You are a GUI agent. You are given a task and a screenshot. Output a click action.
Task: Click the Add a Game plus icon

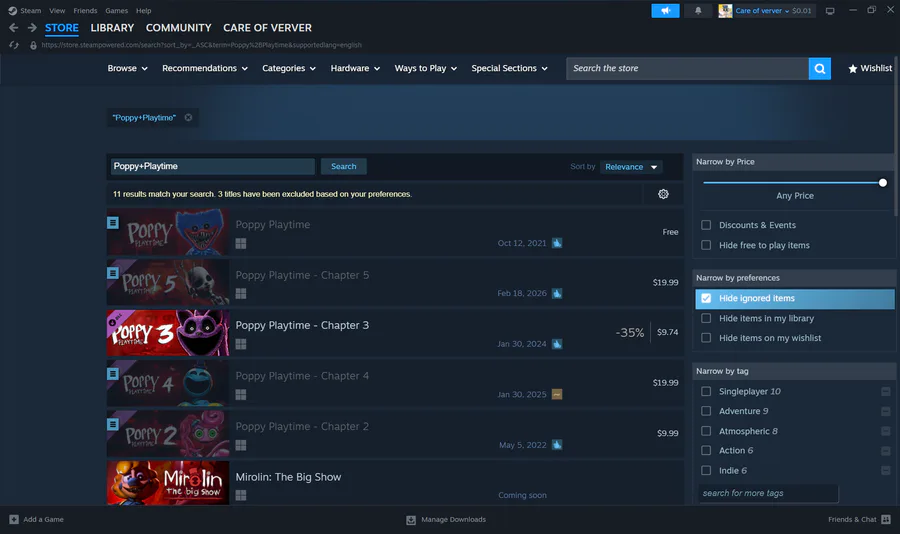[14, 520]
